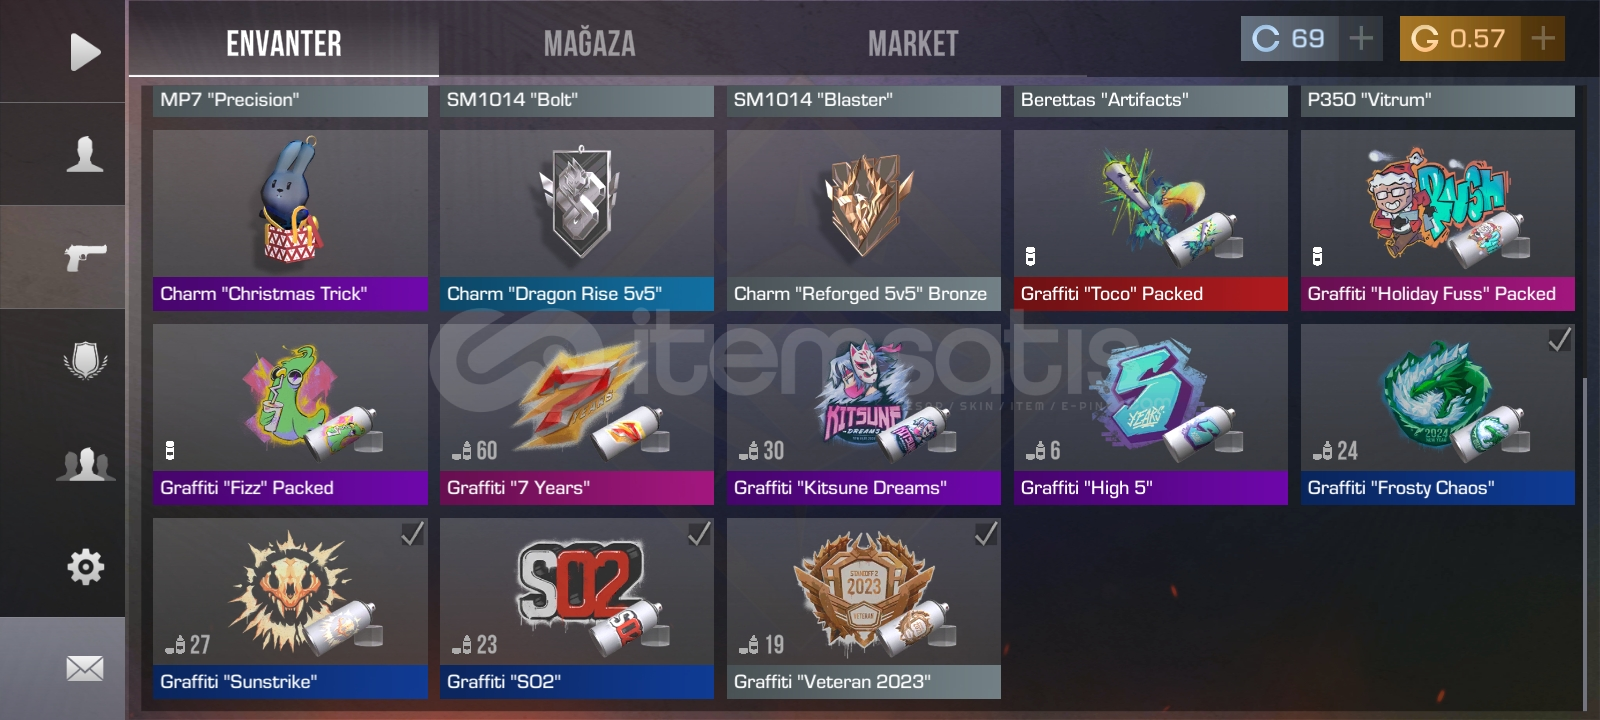Click the Graffiti "Toco" Packed item
Image resolution: width=1600 pixels, height=720 pixels.
click(1151, 220)
